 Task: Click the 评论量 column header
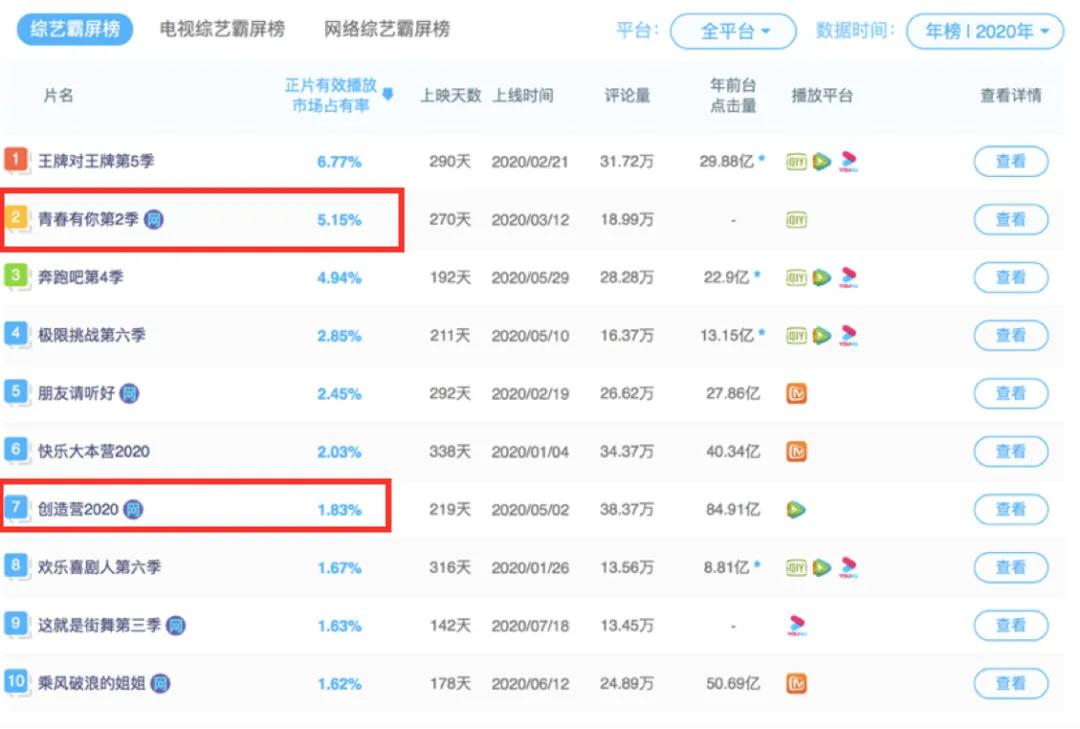(627, 96)
